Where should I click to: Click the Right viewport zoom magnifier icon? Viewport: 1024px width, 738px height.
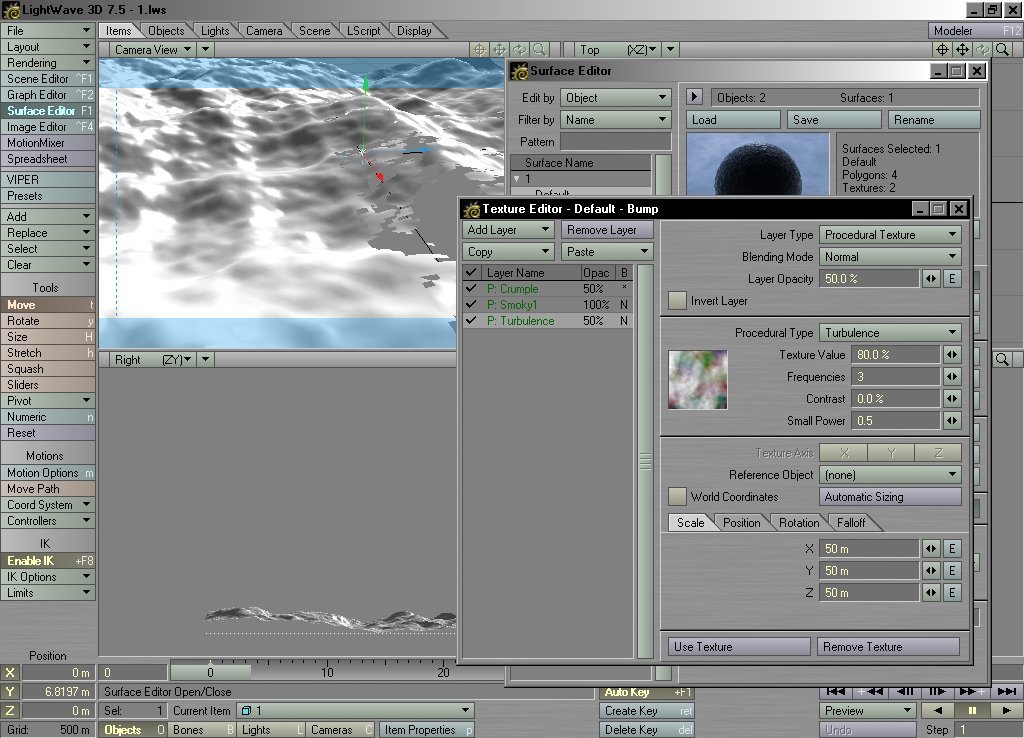[x=1002, y=359]
